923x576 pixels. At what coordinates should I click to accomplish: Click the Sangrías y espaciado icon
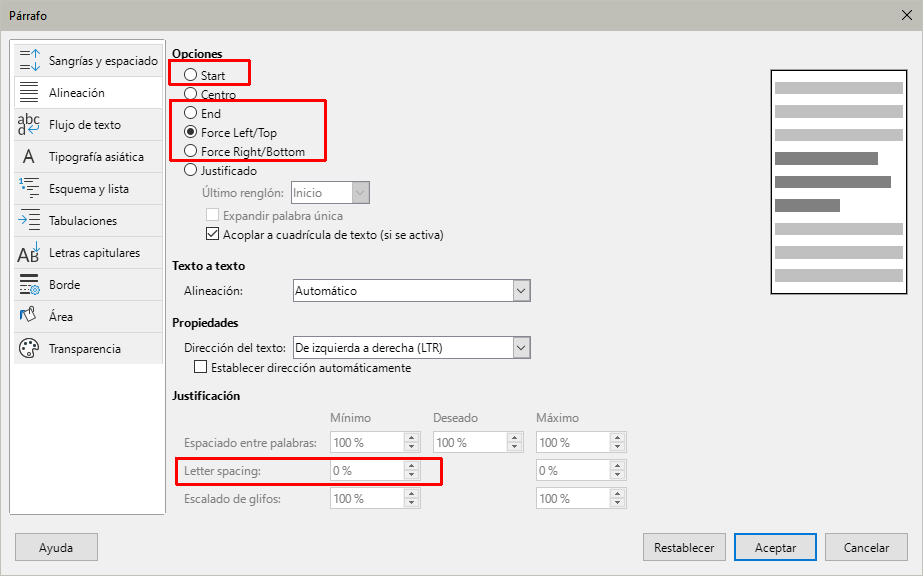point(29,61)
